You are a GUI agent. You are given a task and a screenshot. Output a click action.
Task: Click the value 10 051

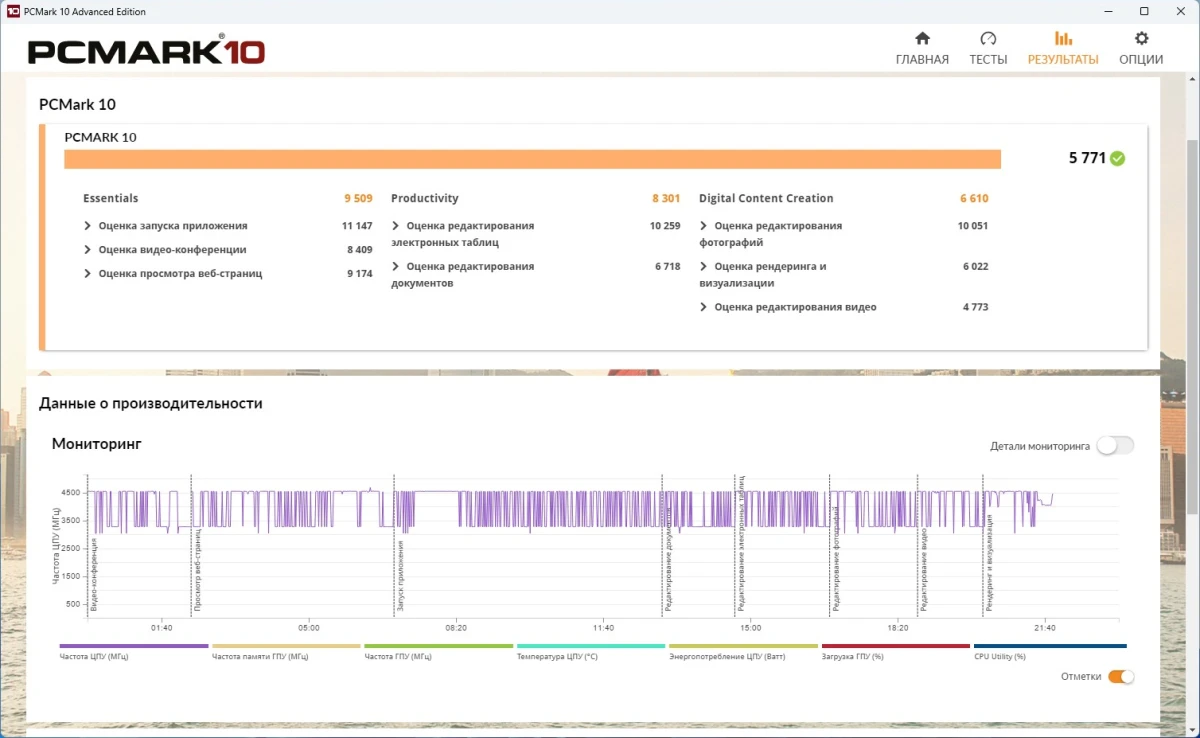click(973, 226)
